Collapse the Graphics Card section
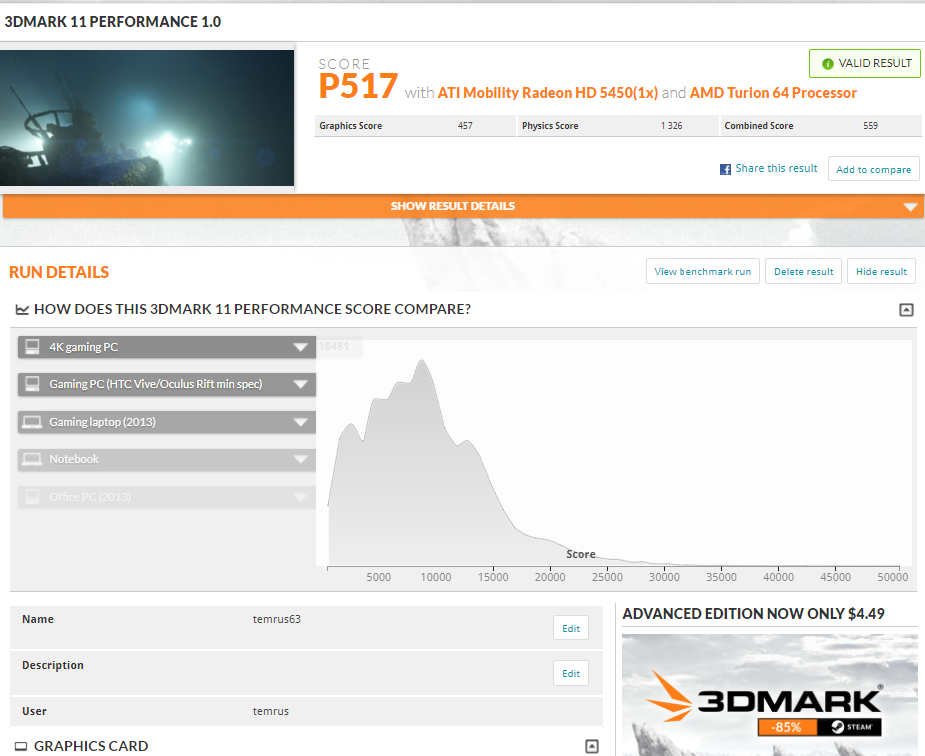 coord(592,746)
